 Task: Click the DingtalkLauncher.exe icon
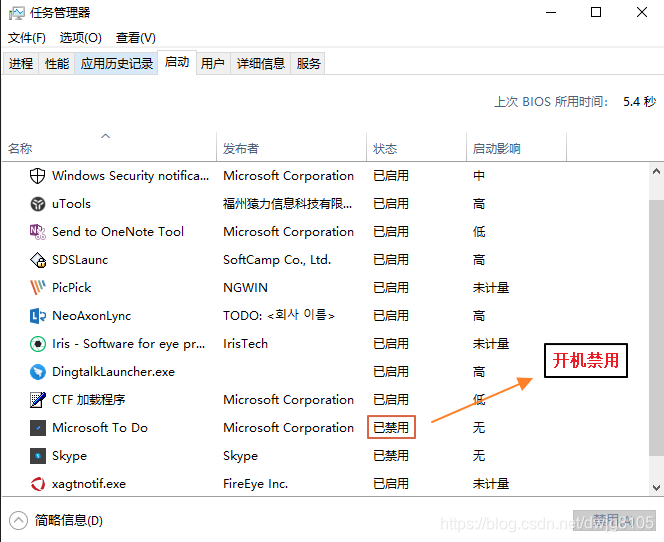point(37,372)
